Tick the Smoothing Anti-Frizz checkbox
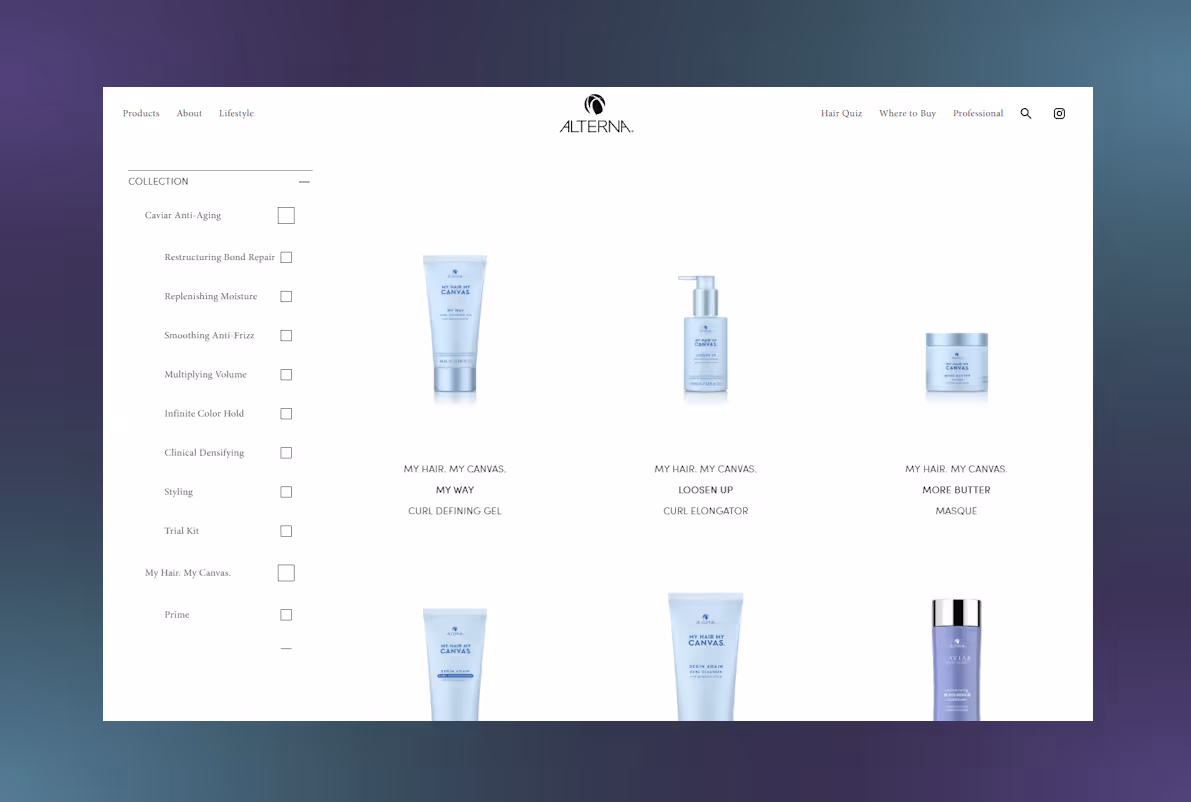This screenshot has width=1191, height=802. [x=286, y=336]
